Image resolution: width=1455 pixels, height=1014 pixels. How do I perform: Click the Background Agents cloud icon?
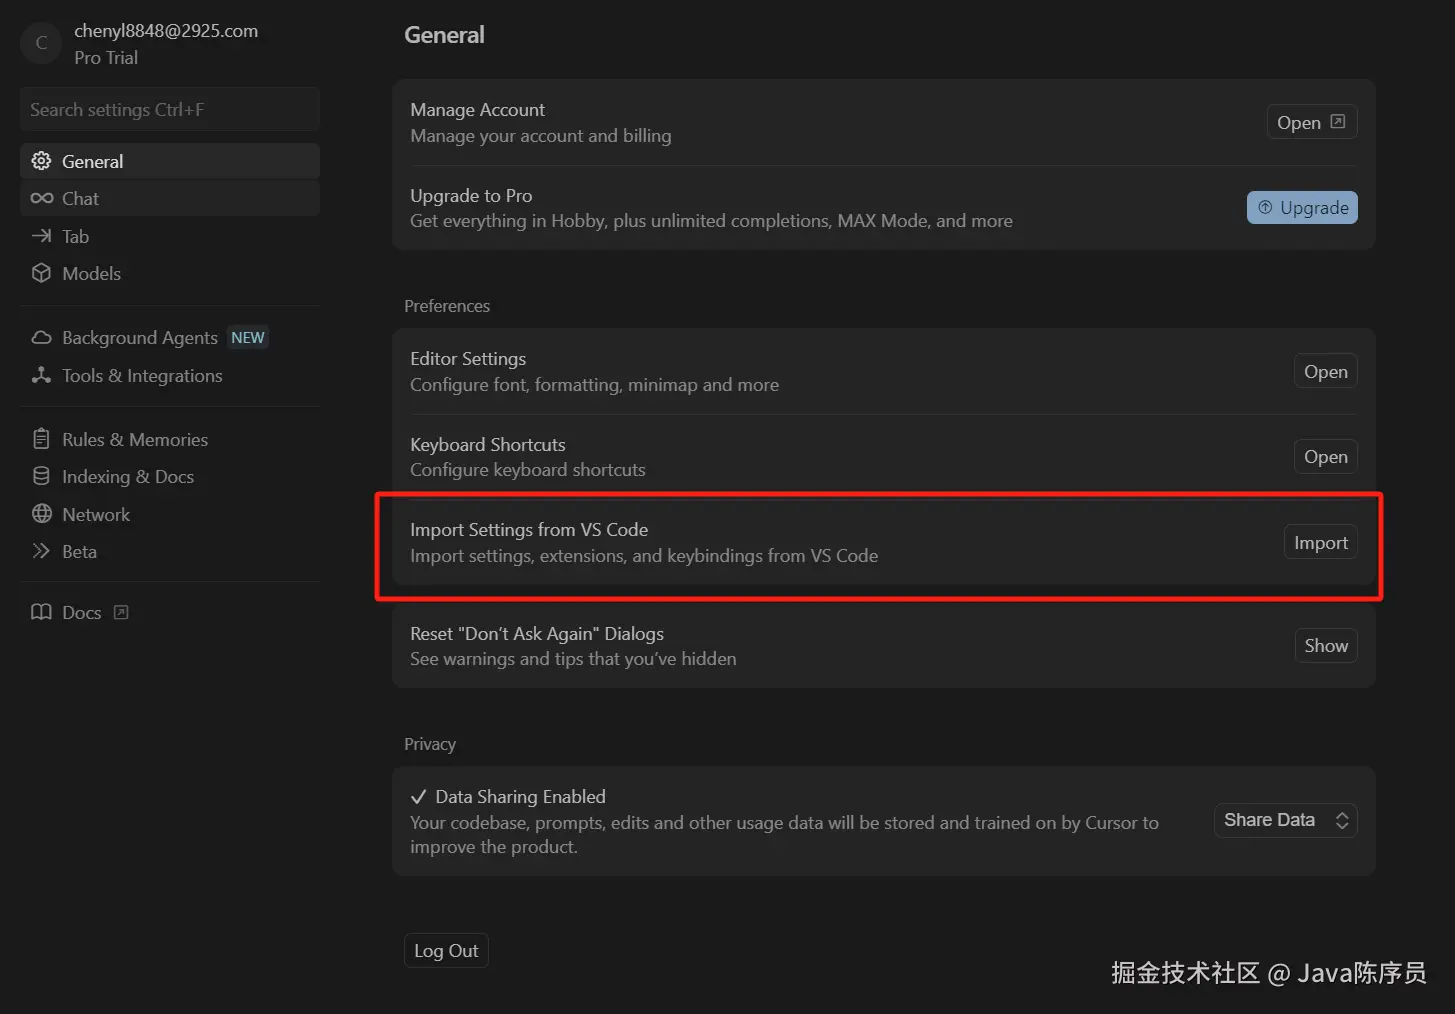click(x=41, y=338)
